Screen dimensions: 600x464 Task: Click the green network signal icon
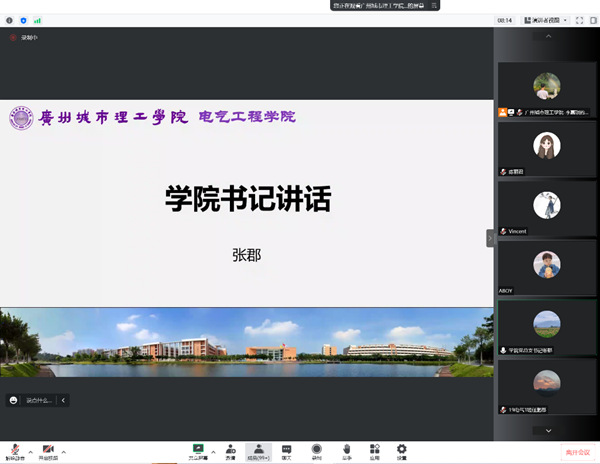(37, 20)
